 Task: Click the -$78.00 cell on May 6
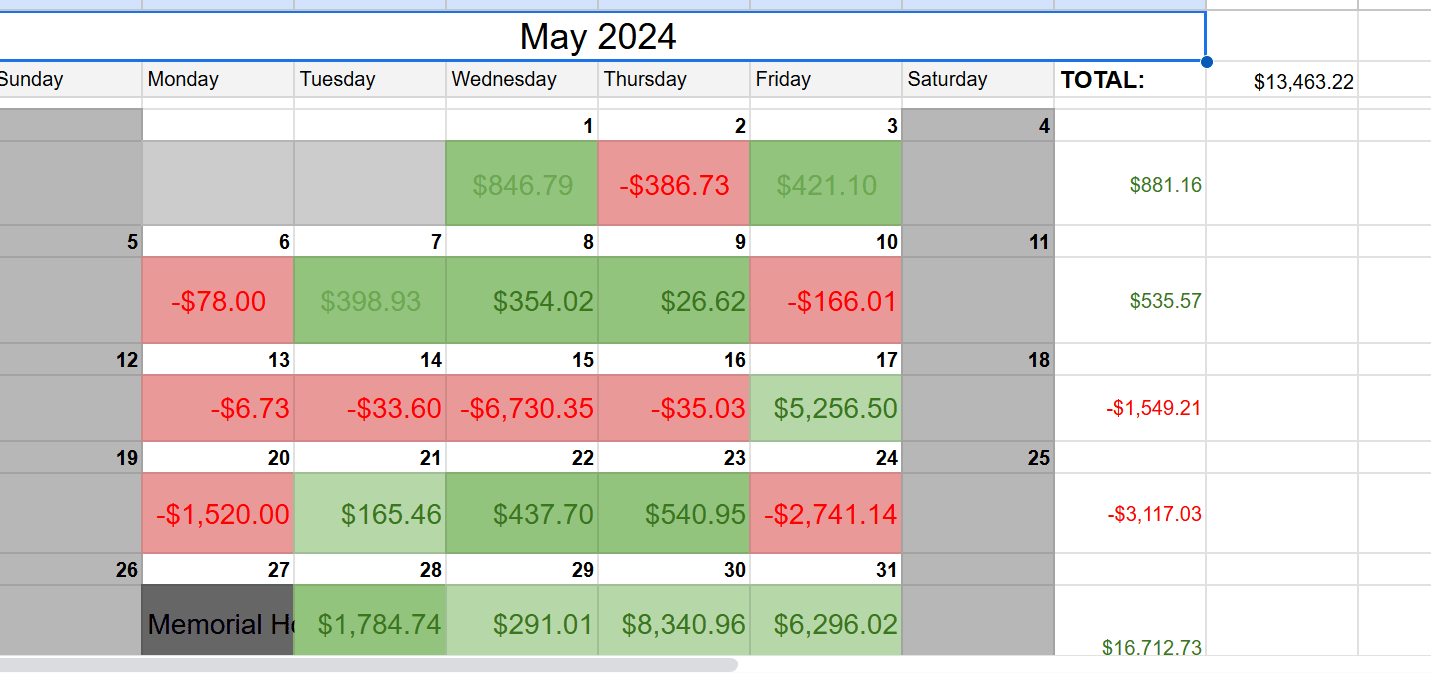pos(218,301)
